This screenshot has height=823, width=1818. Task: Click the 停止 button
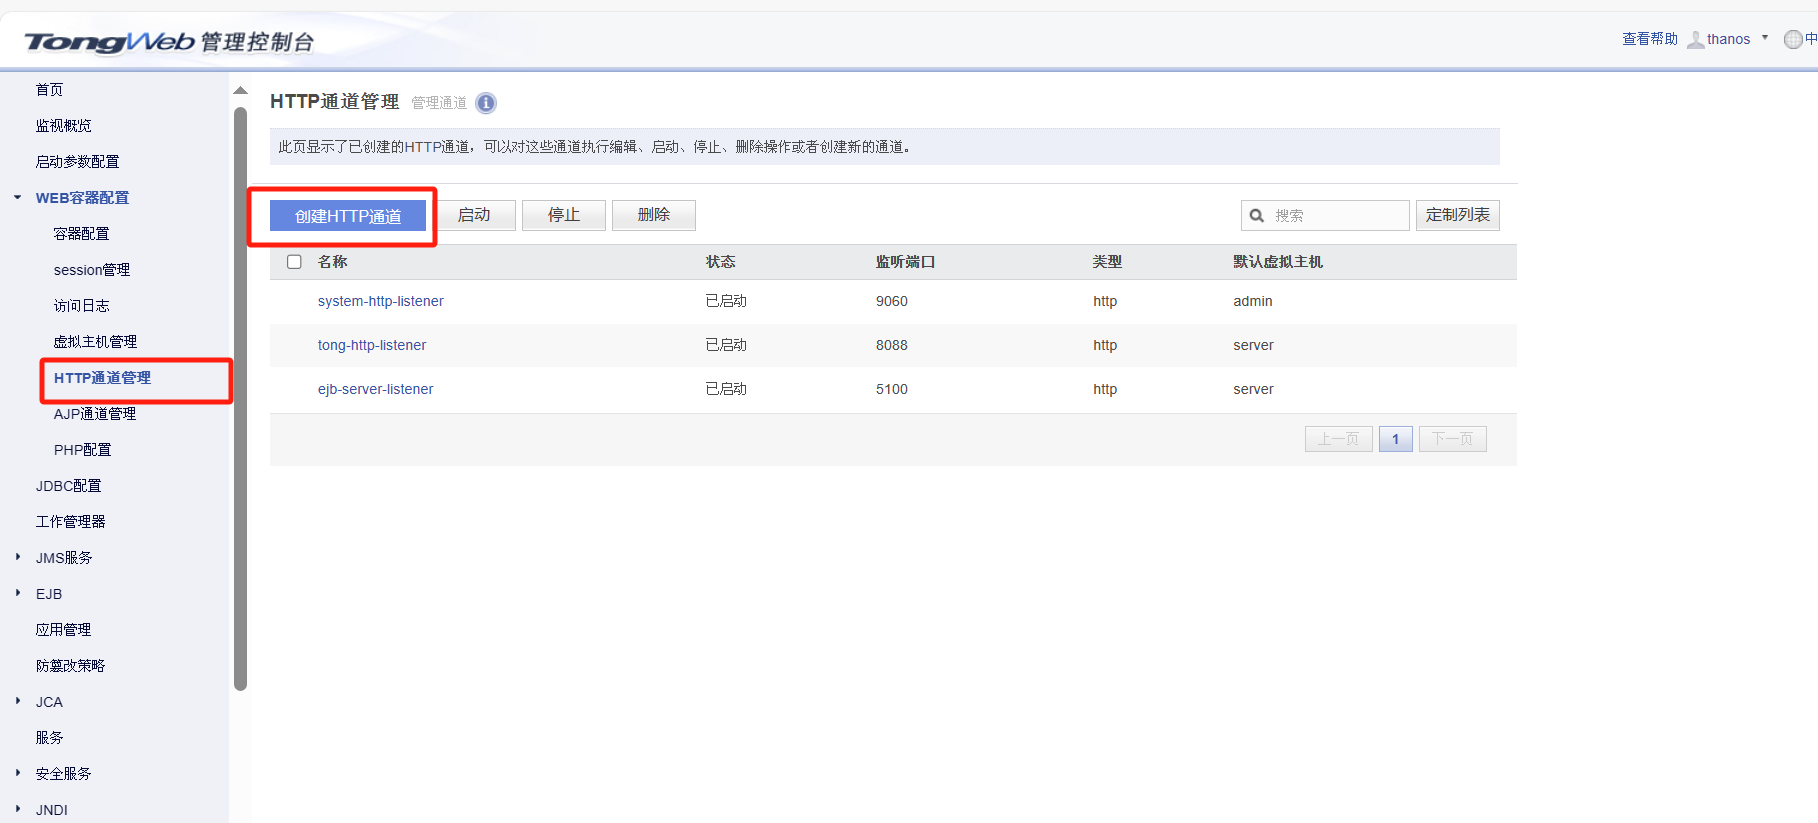coord(564,215)
